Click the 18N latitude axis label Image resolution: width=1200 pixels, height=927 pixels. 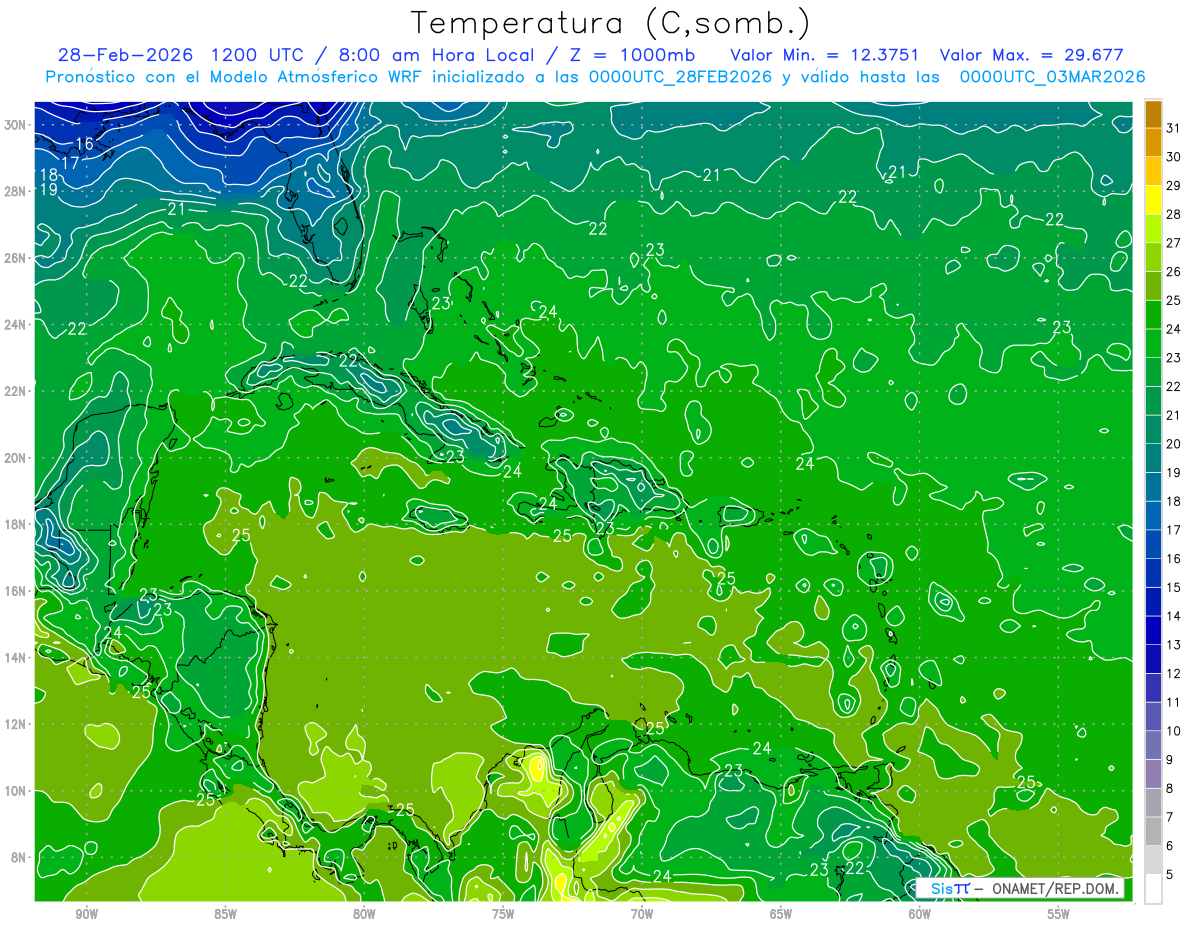(x=15, y=524)
